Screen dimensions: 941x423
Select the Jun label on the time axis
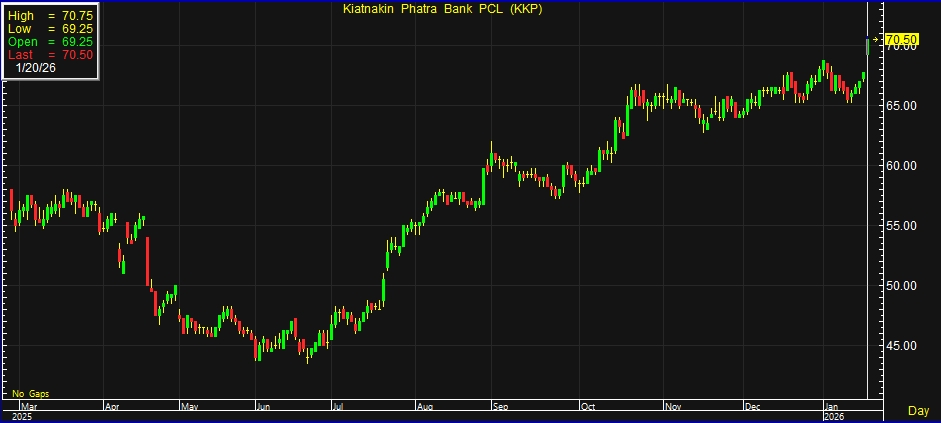pos(263,407)
